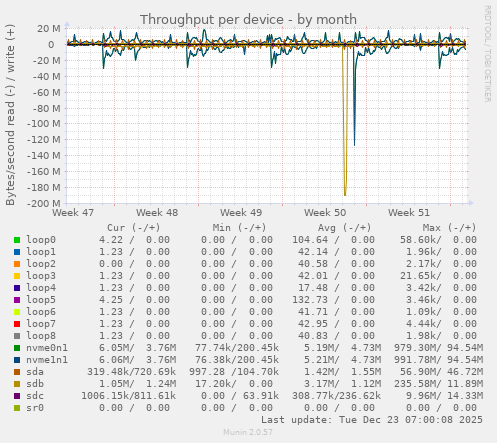Click the 'Week 47' axis label
497x443 pixels.
(73, 213)
